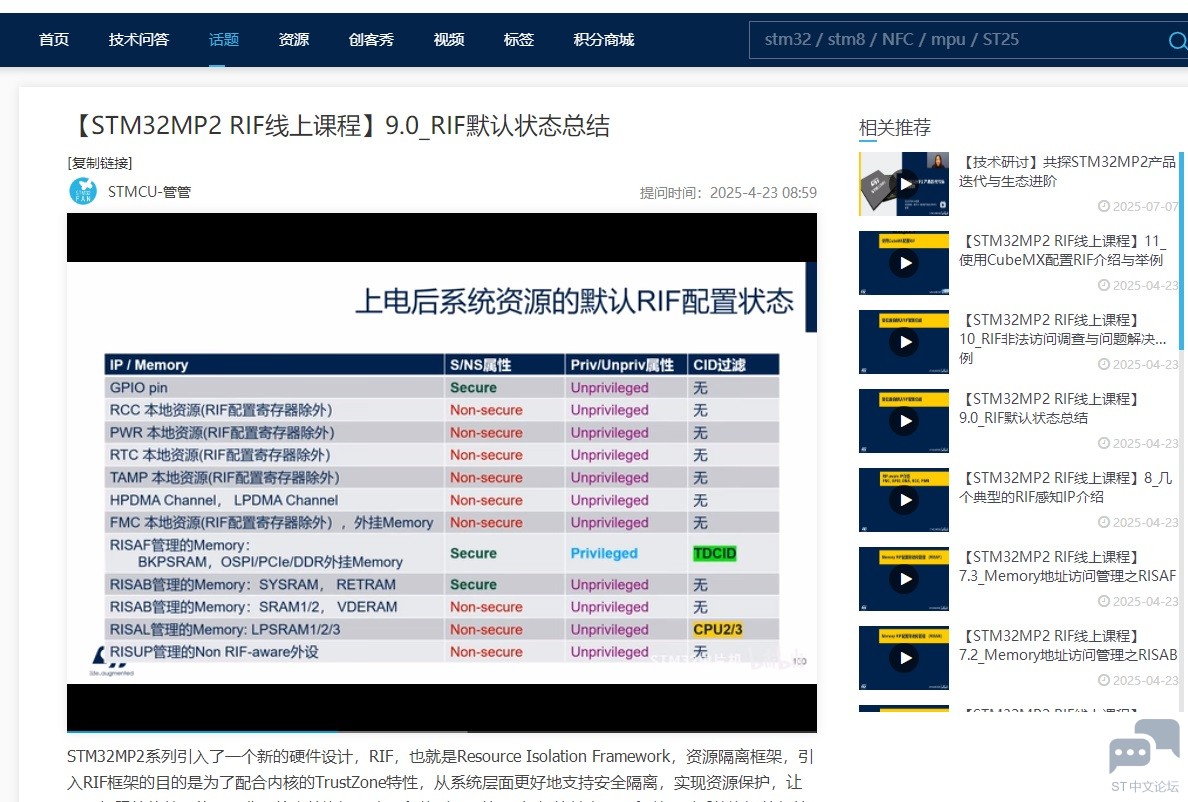Open the 标签 tags page
1188x802 pixels.
point(519,39)
